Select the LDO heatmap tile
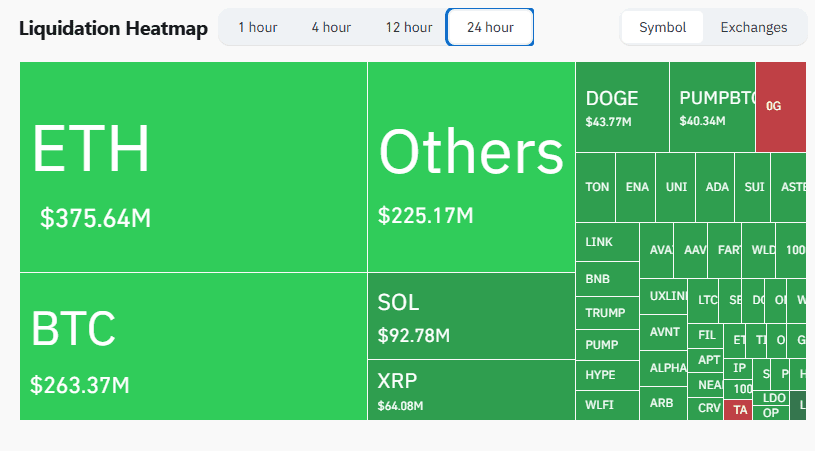The height and width of the screenshot is (451, 815). [x=771, y=398]
